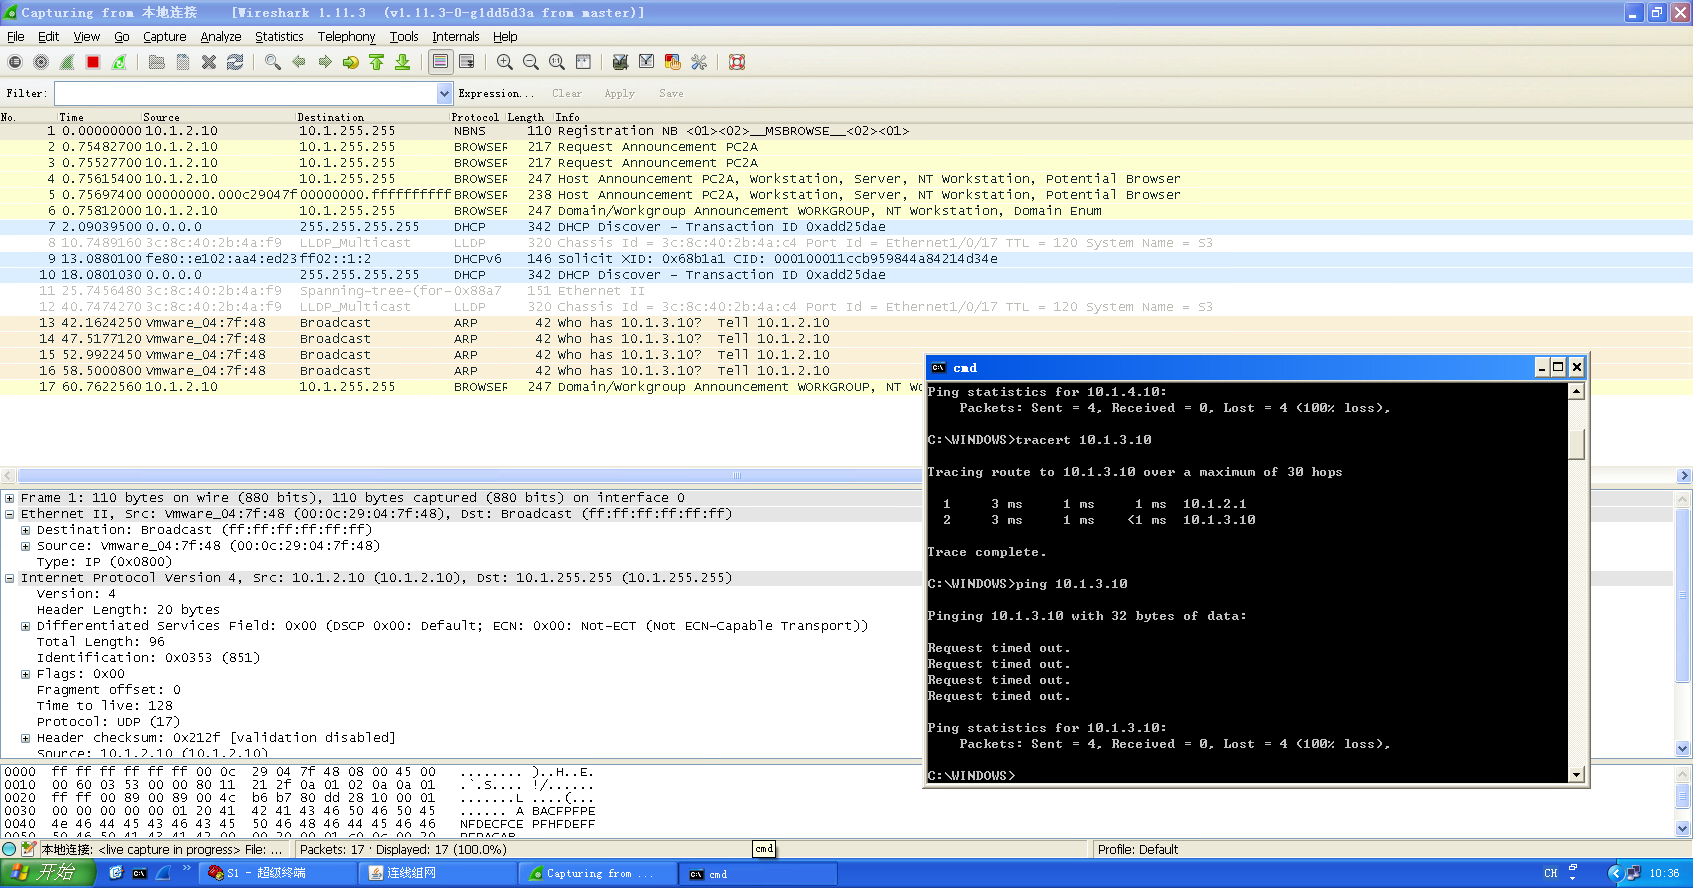
Task: Go to last packet icon
Action: 403,62
